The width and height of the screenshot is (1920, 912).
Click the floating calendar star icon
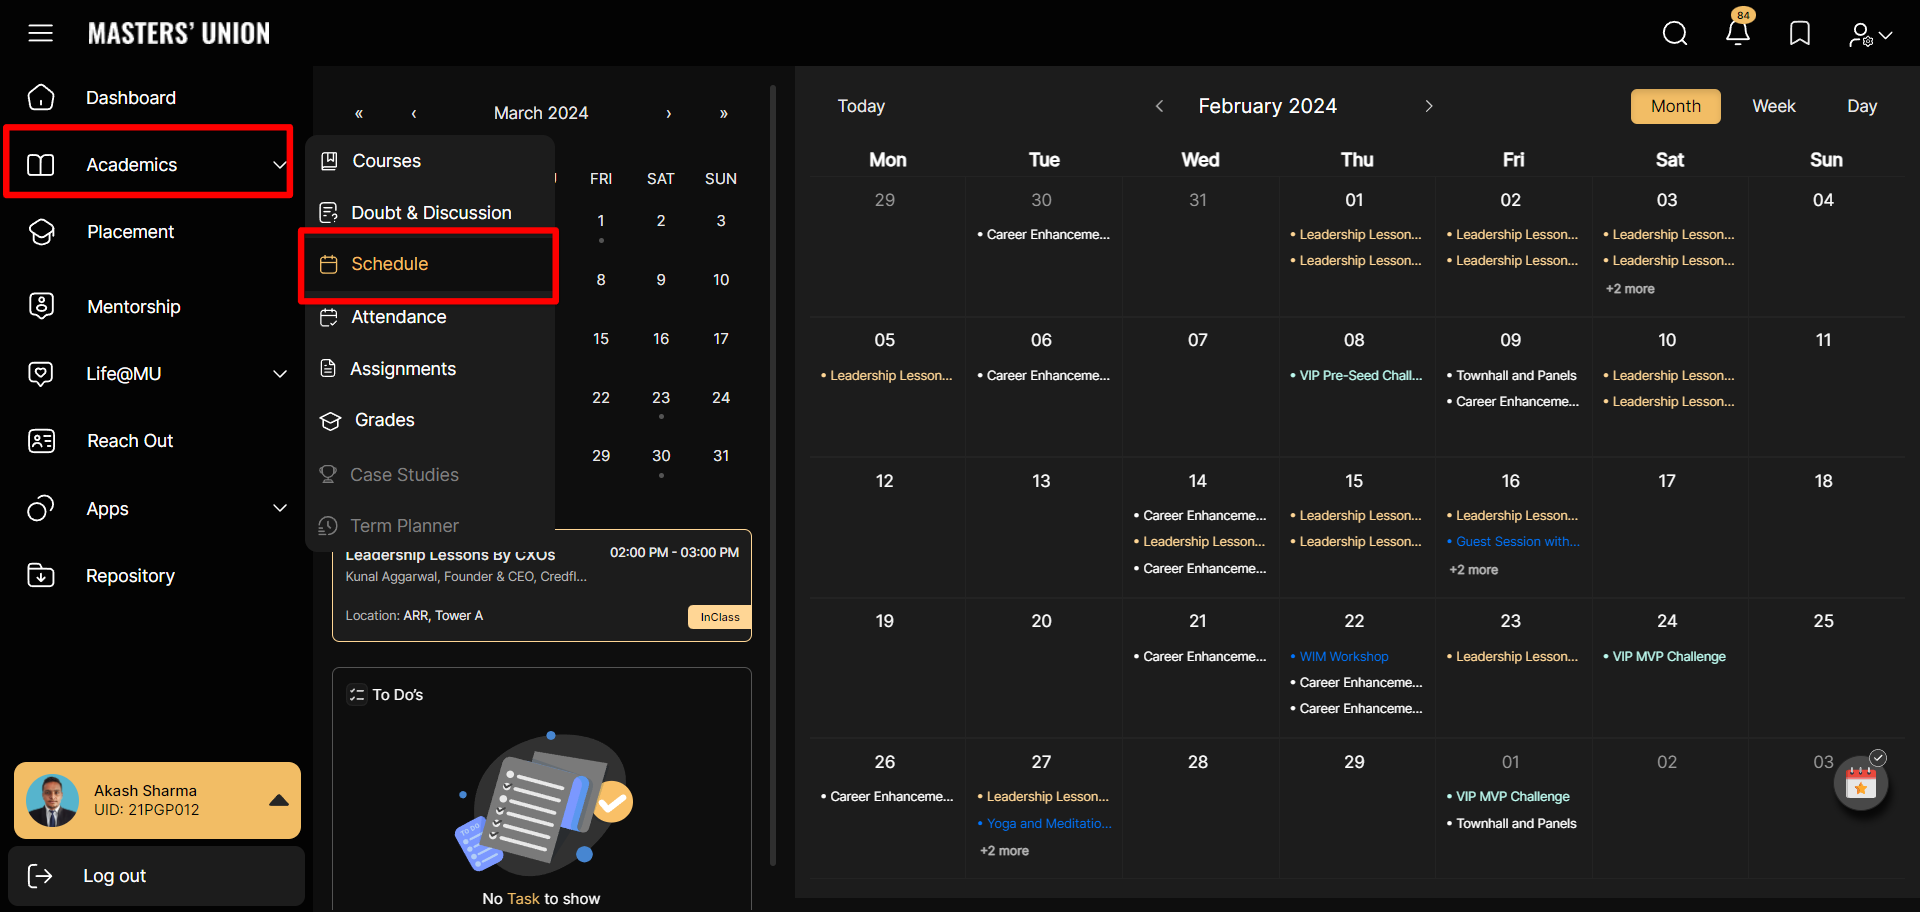tap(1860, 785)
